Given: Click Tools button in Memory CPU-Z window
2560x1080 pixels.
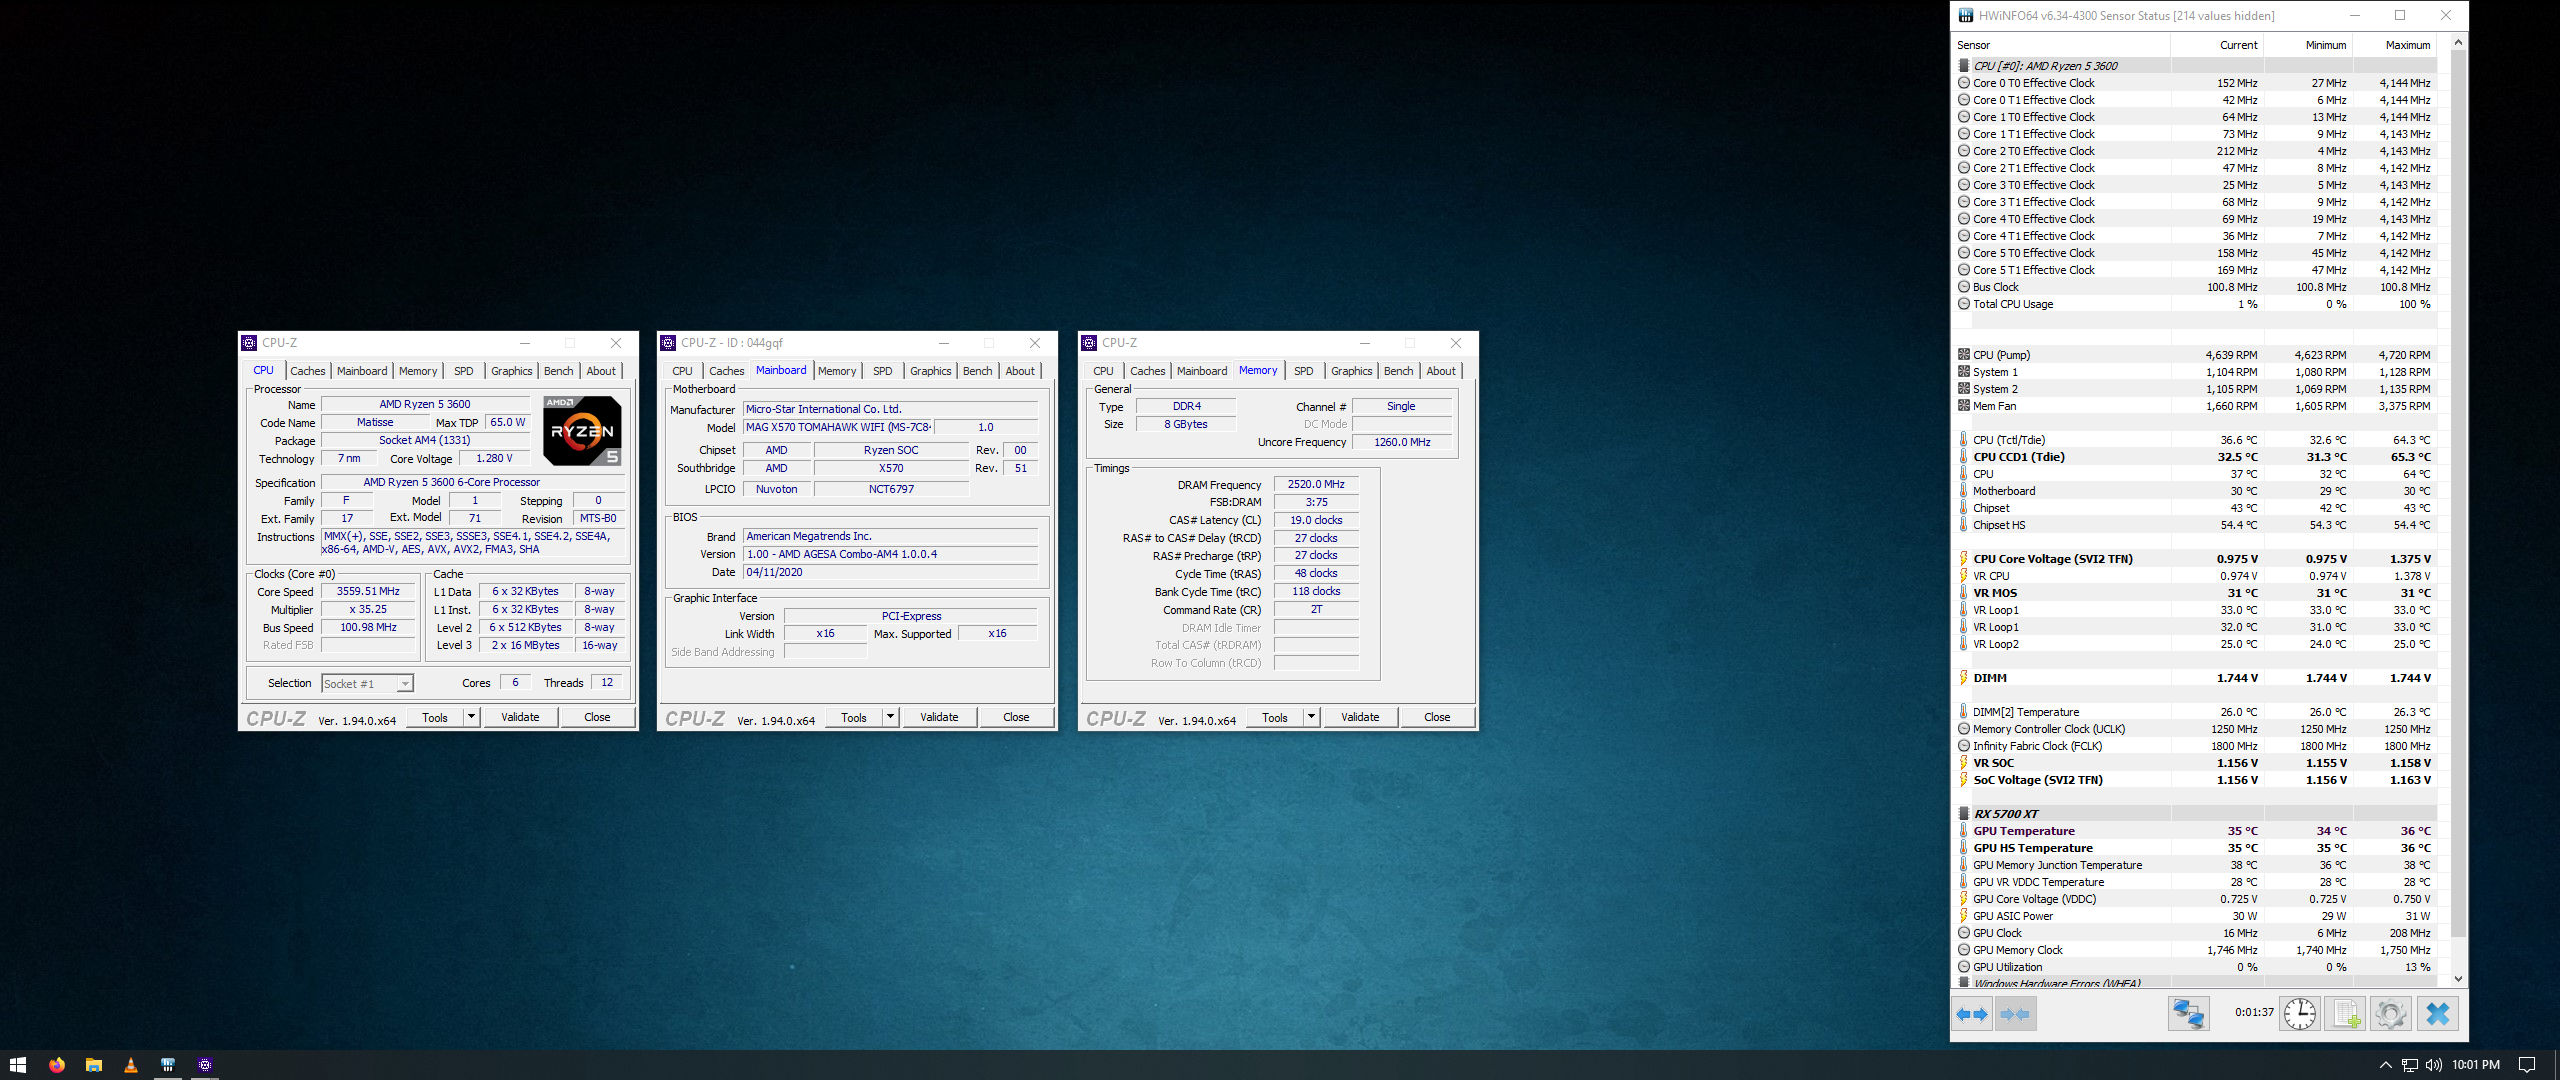Looking at the screenshot, I should [x=1275, y=717].
